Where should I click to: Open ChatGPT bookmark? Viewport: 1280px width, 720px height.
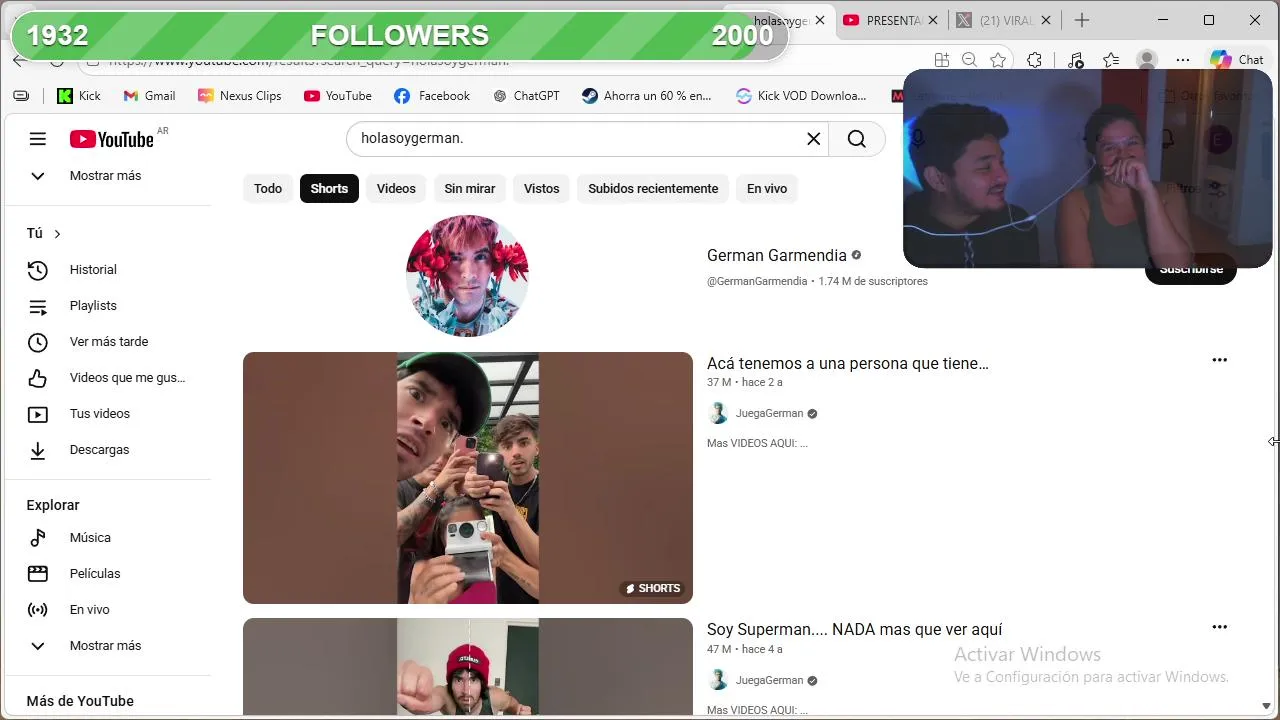tap(526, 96)
